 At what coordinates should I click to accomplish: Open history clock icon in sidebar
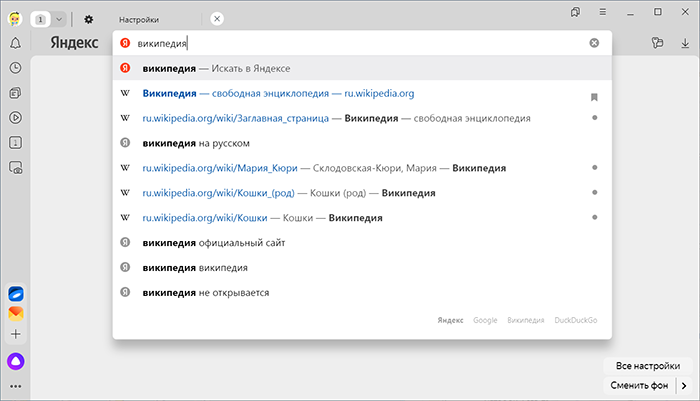coord(16,68)
